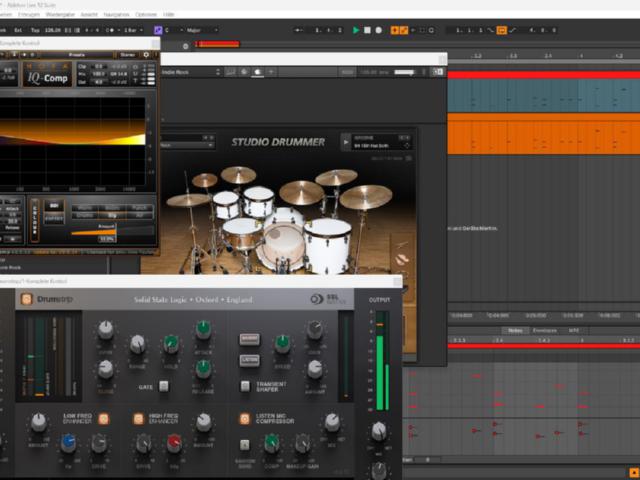Viewport: 640px width, 480px height.
Task: Click the Gate Release green knob
Action: tap(203, 369)
